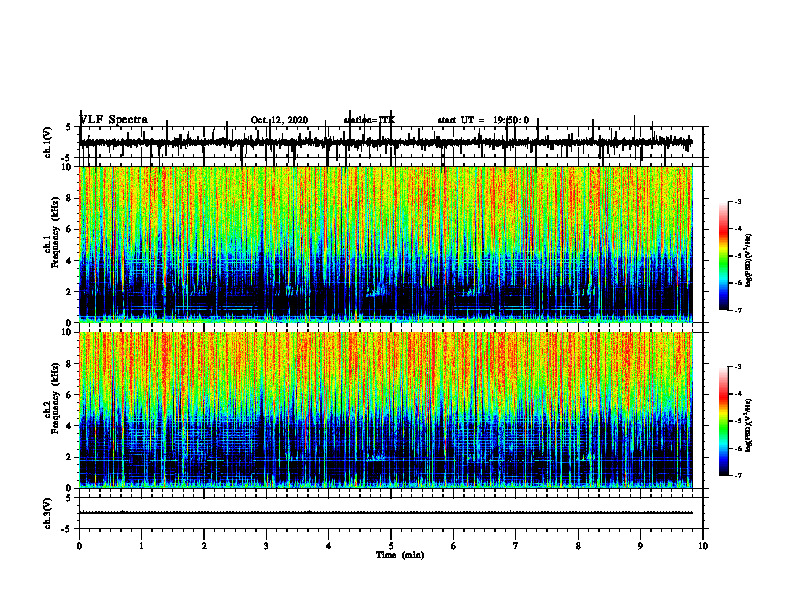Click inside the ch.2 spectrogram panel

tap(386, 410)
